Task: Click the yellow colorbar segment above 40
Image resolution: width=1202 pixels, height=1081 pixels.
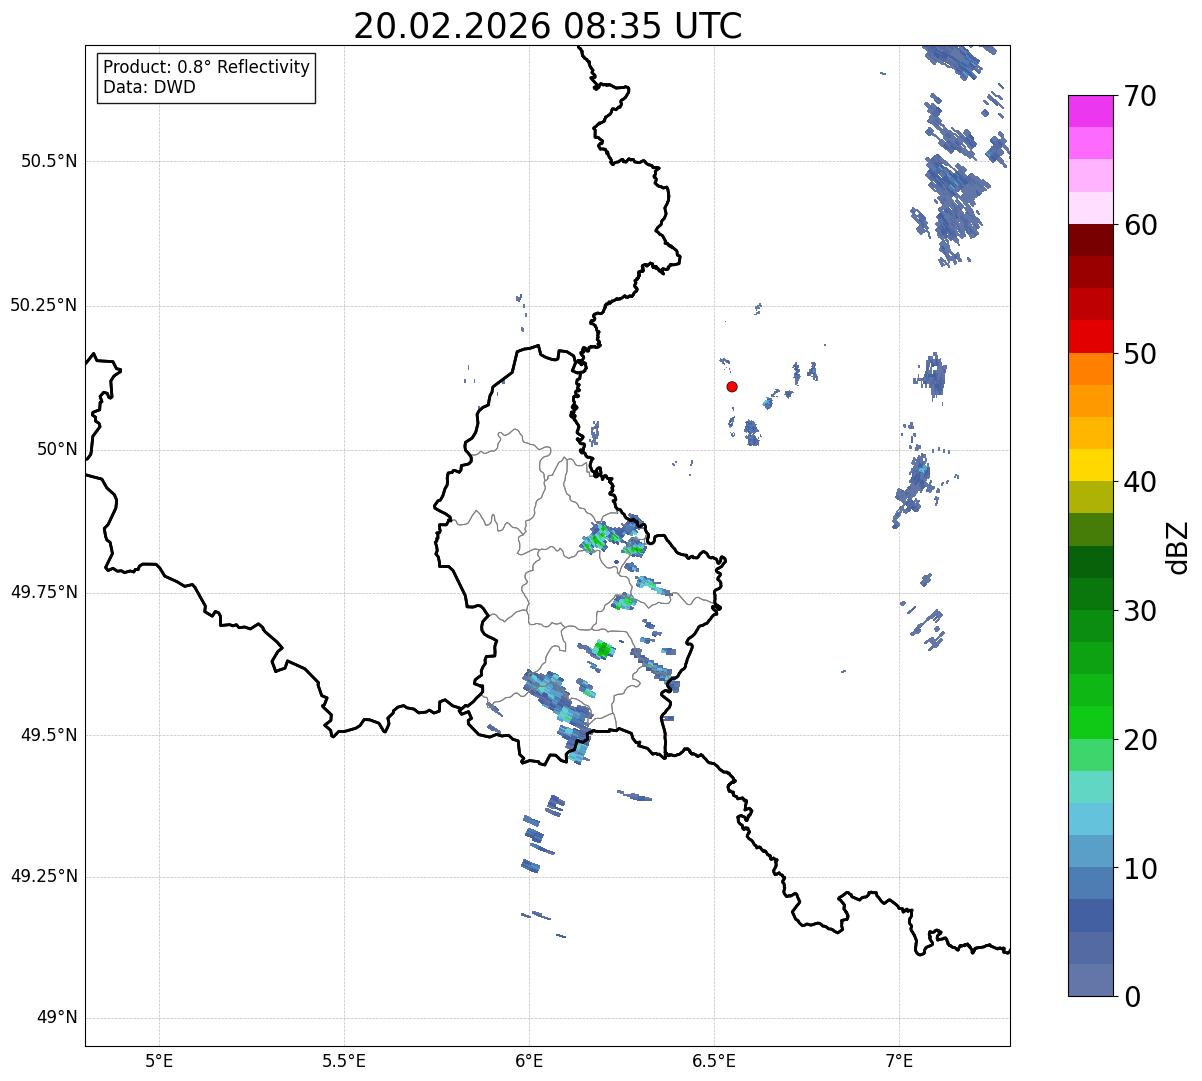Action: click(1090, 465)
